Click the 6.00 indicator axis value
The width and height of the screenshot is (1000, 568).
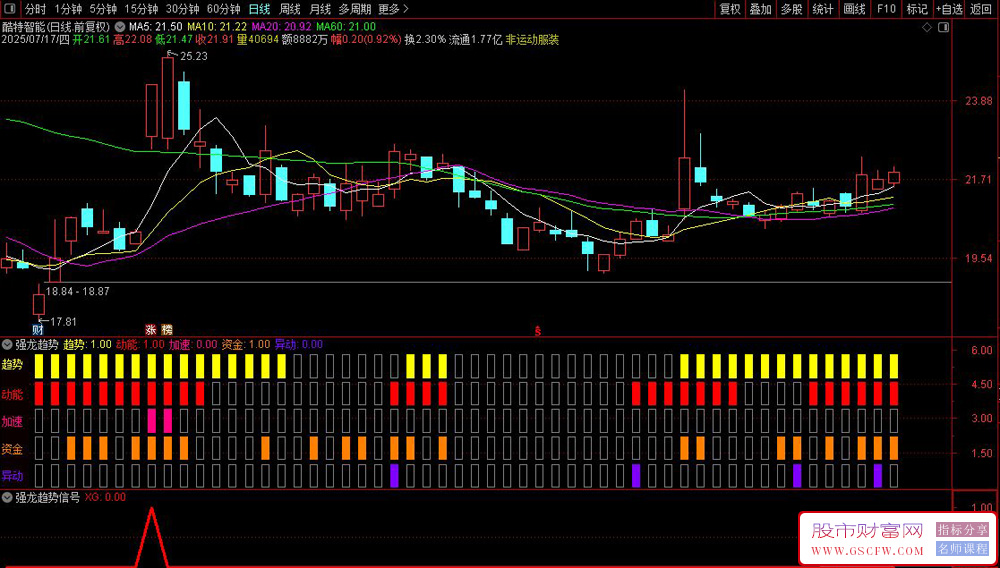[982, 351]
